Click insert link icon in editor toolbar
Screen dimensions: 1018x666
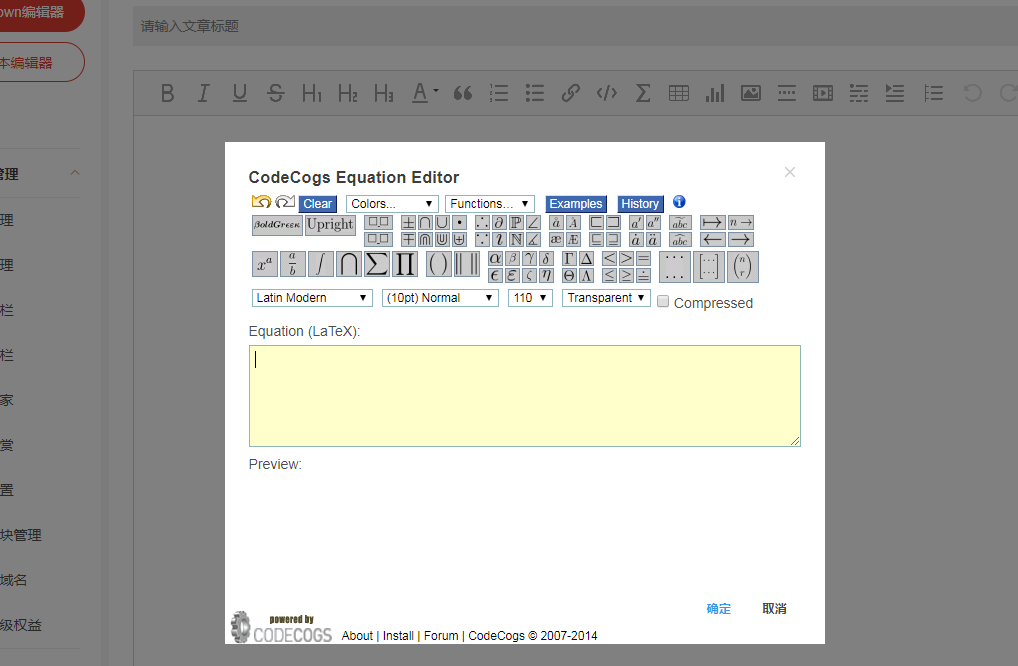coord(571,93)
